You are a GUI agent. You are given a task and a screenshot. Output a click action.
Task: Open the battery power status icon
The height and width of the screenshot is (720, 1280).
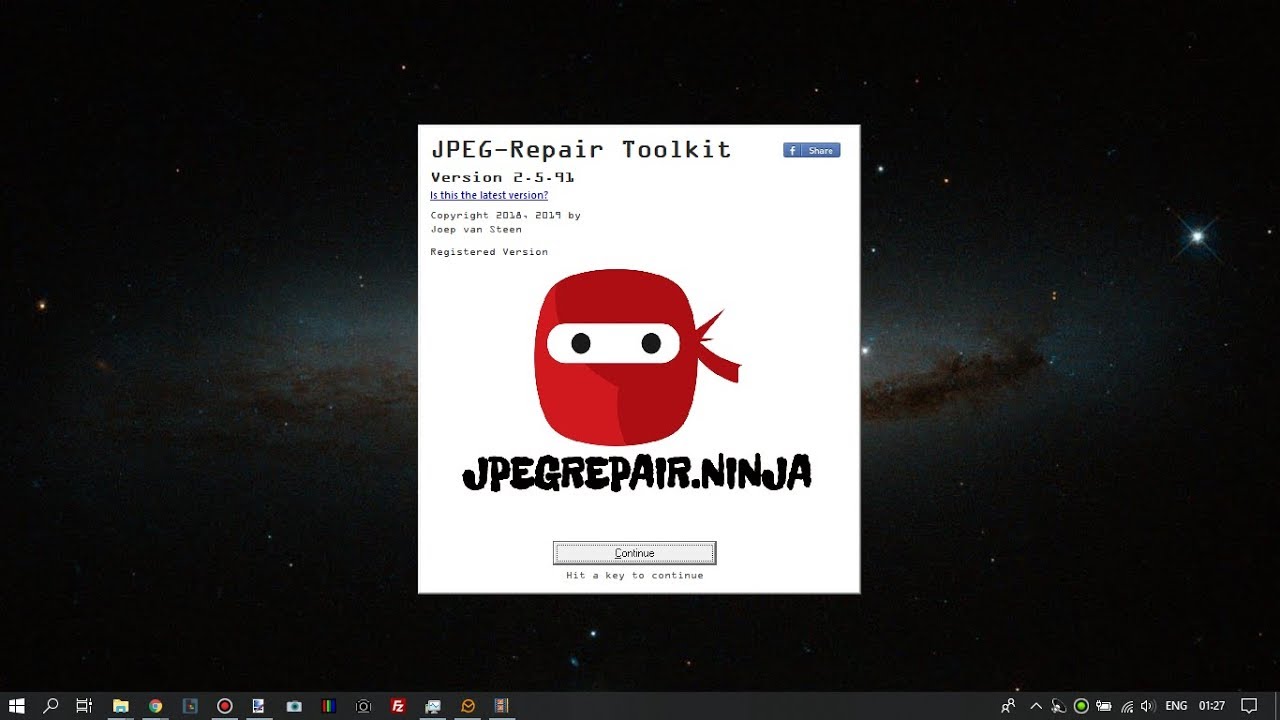(1104, 706)
